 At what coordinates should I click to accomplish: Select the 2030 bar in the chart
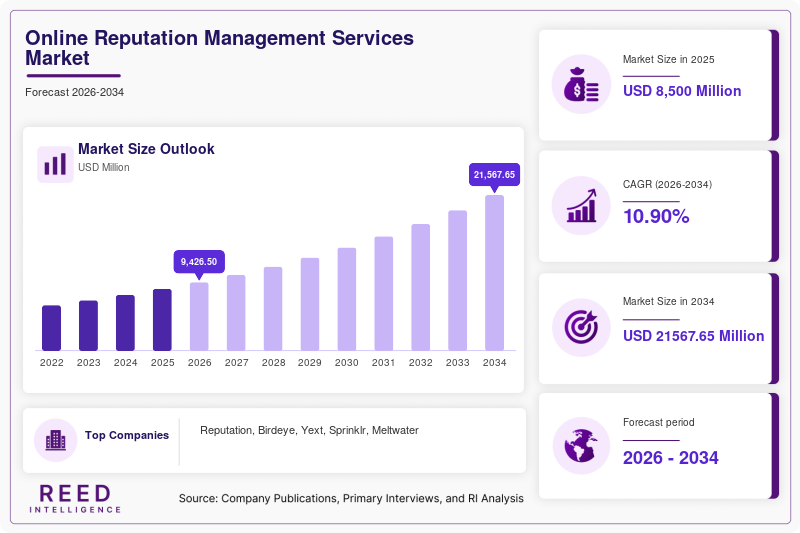(x=347, y=299)
